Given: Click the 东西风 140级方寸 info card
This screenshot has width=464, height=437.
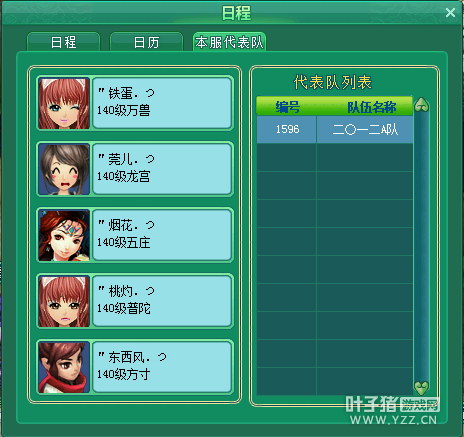Looking at the screenshot, I should pos(162,367).
